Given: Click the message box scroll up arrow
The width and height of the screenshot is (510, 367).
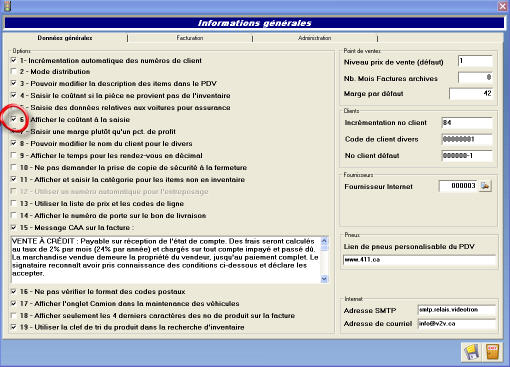Looking at the screenshot, I should 324,240.
